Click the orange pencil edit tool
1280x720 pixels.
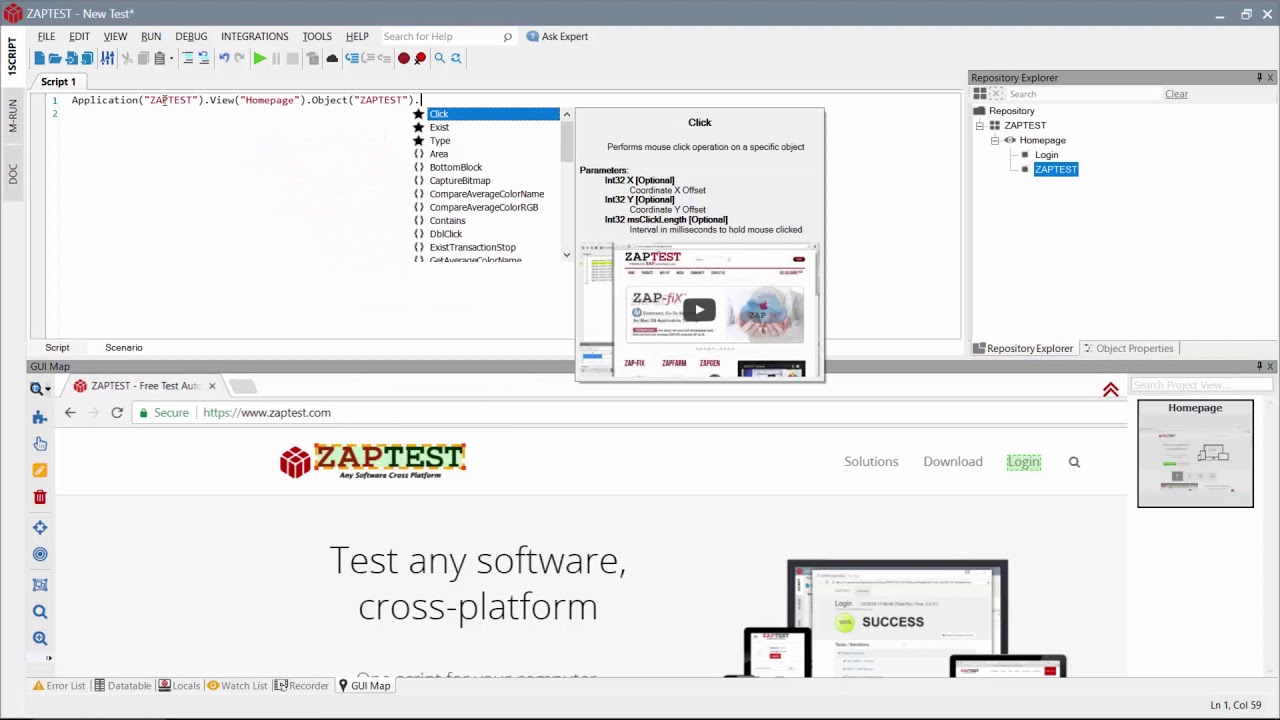tap(40, 470)
